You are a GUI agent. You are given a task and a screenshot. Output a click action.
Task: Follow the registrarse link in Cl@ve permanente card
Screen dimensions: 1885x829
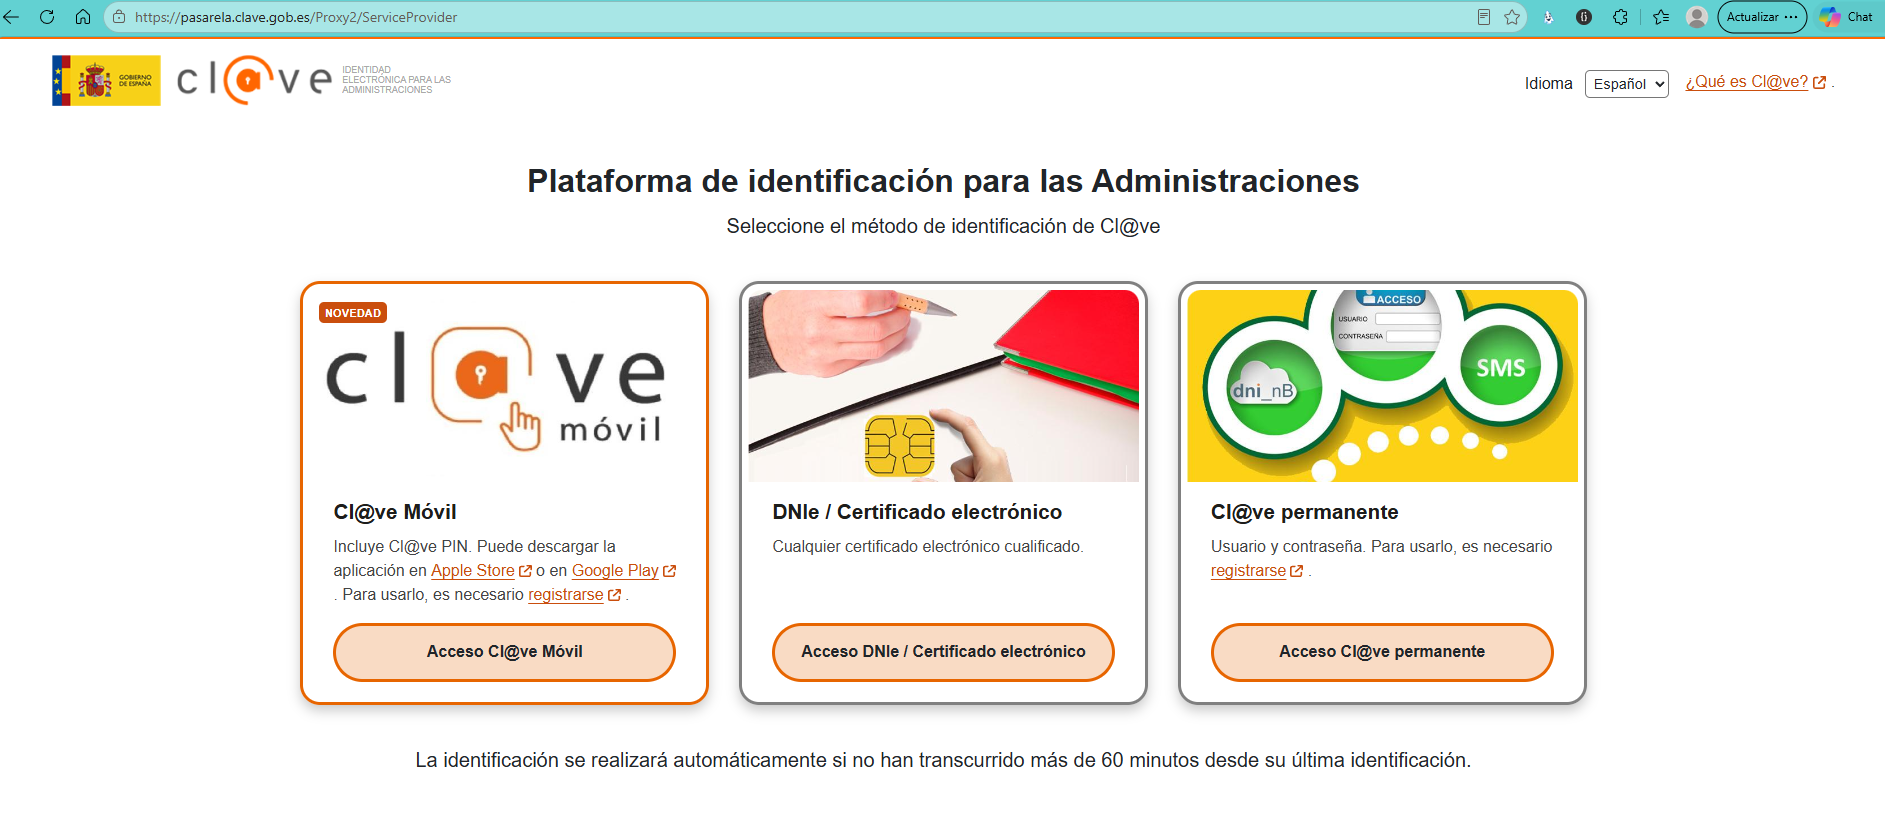1248,571
